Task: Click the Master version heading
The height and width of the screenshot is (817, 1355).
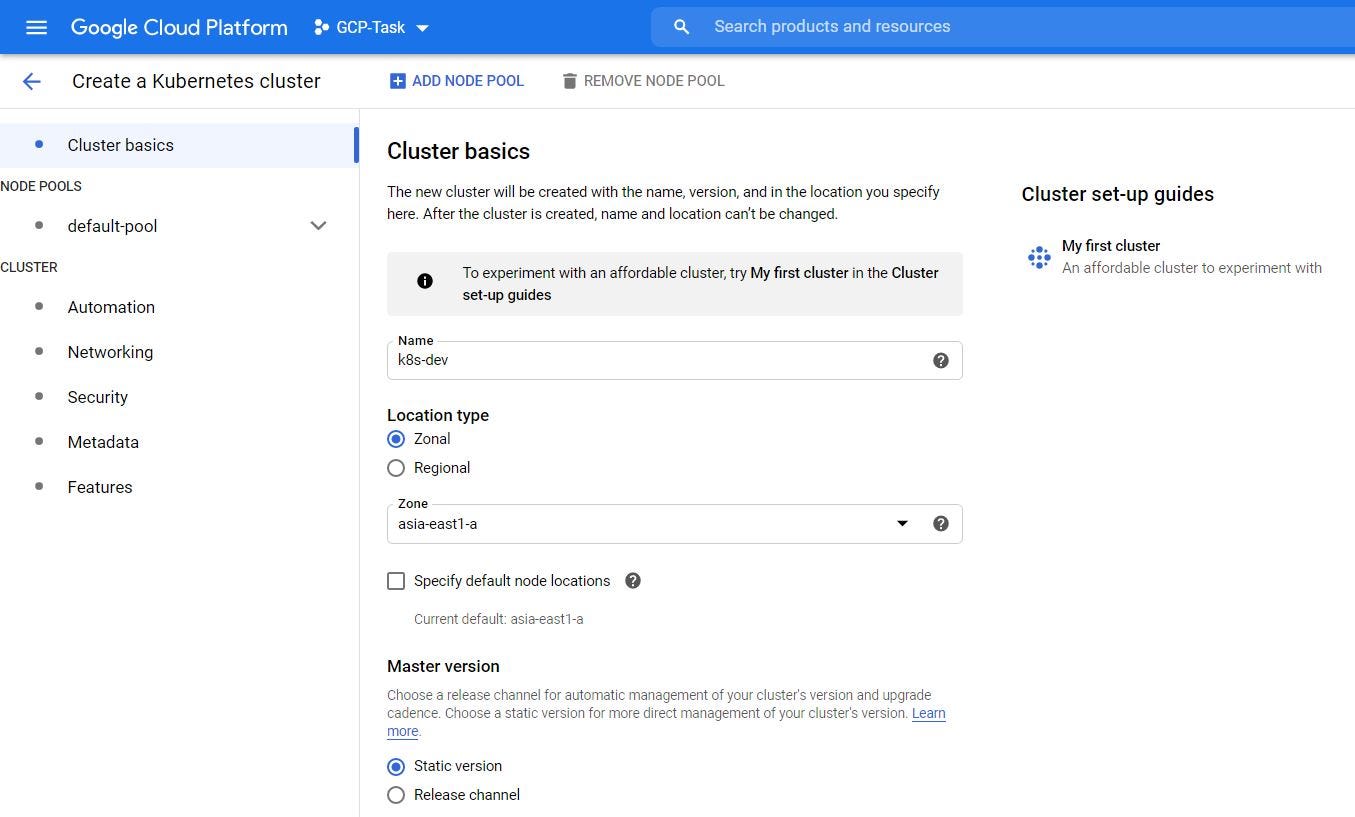Action: 443,666
